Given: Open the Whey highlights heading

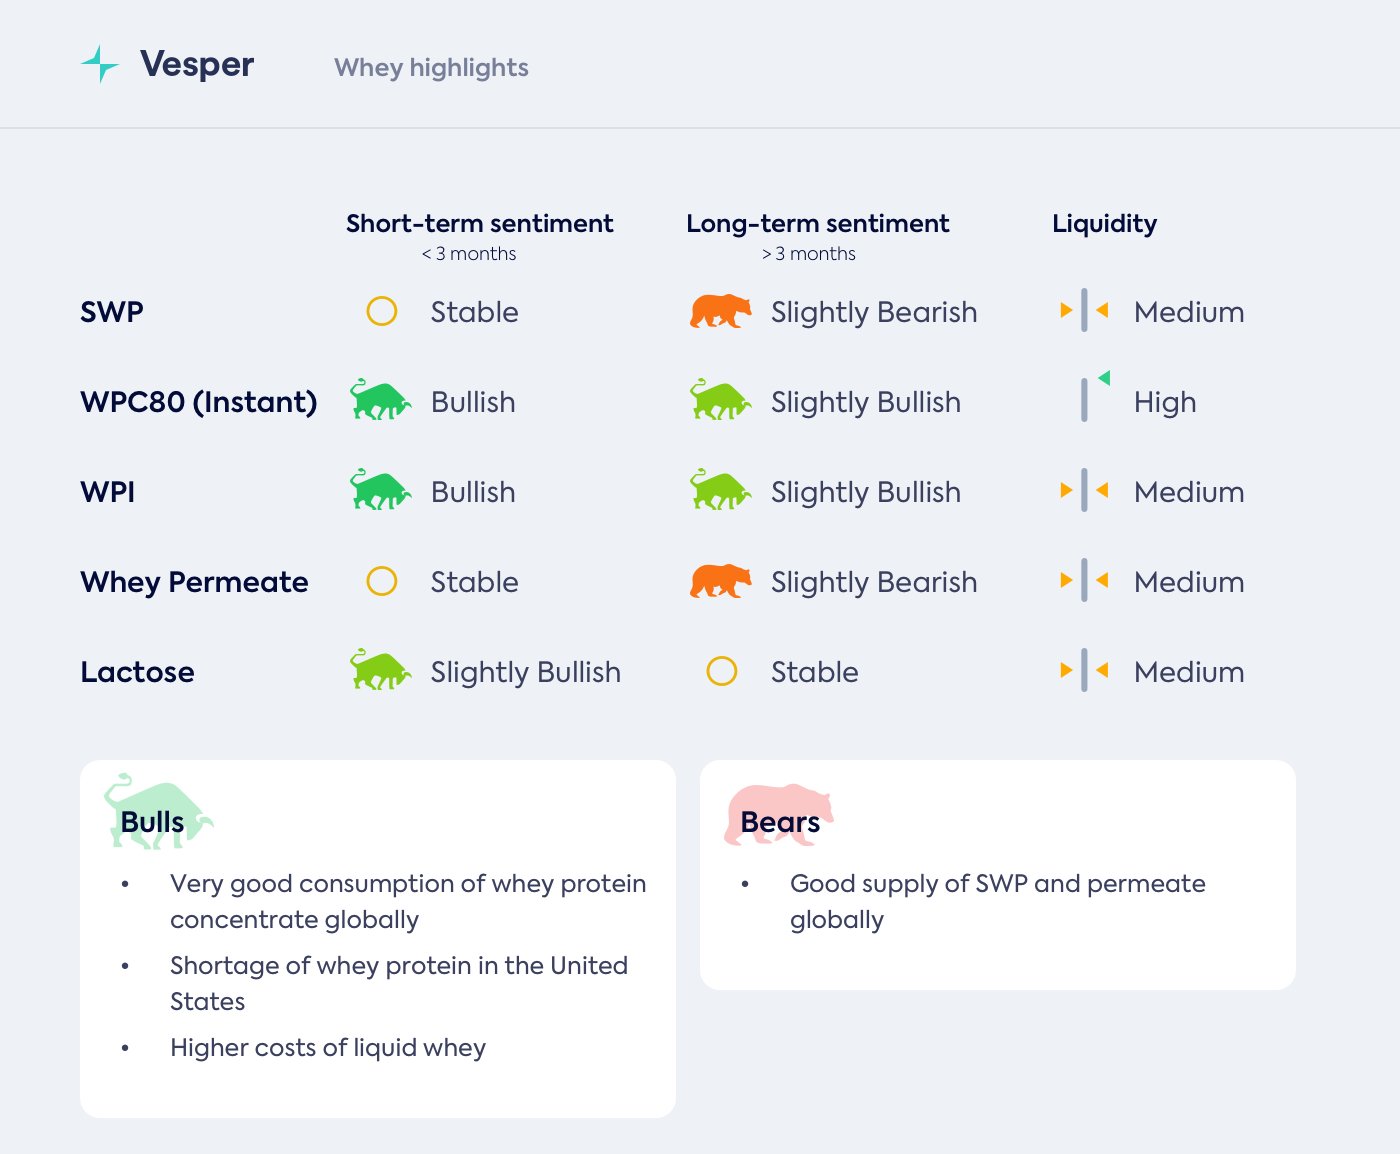Looking at the screenshot, I should 431,67.
